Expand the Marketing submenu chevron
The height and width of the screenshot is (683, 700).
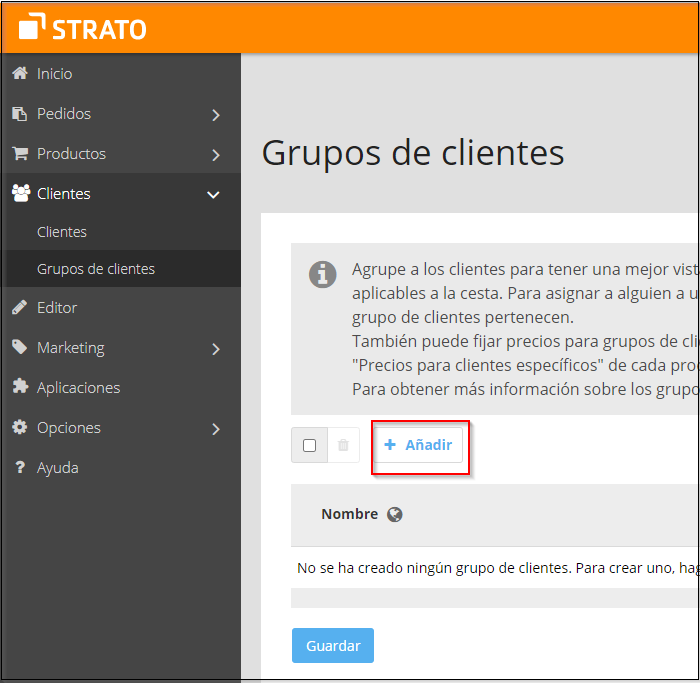[216, 349]
